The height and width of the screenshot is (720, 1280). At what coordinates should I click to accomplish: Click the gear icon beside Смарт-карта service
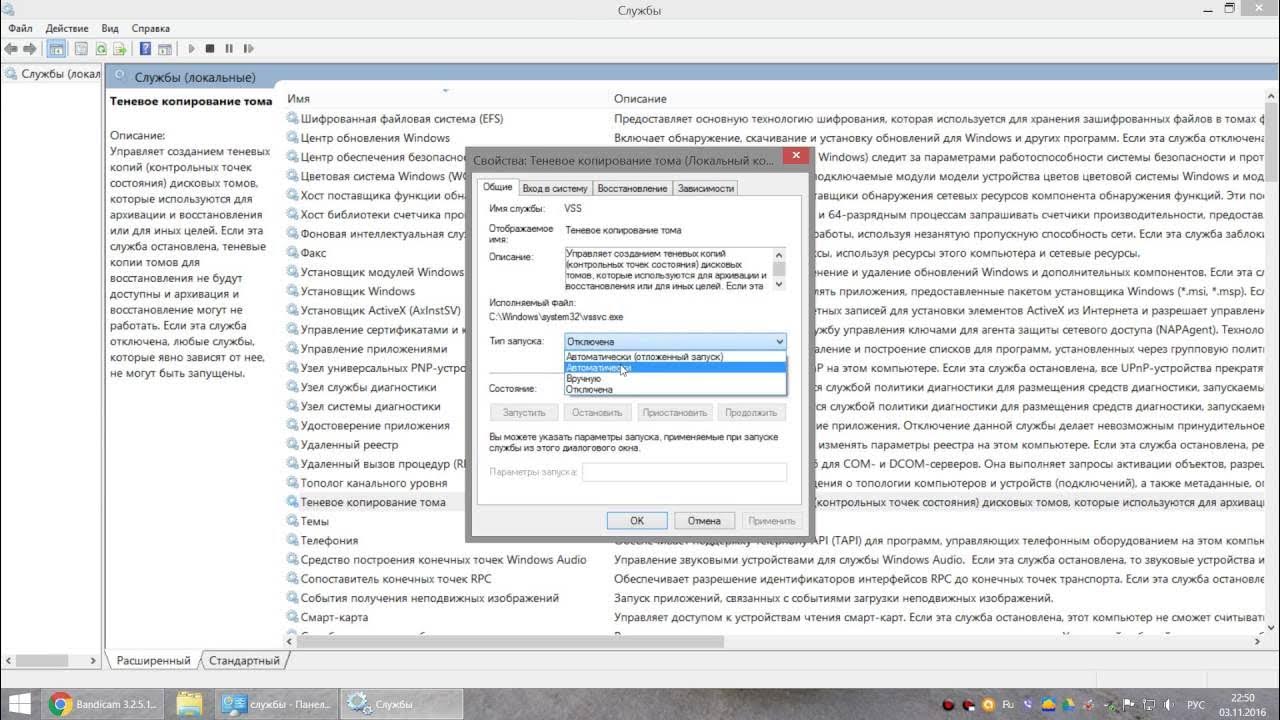(x=293, y=617)
